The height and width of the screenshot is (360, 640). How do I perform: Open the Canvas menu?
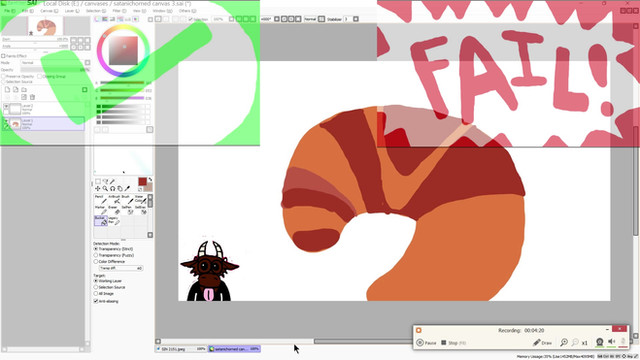coord(49,11)
